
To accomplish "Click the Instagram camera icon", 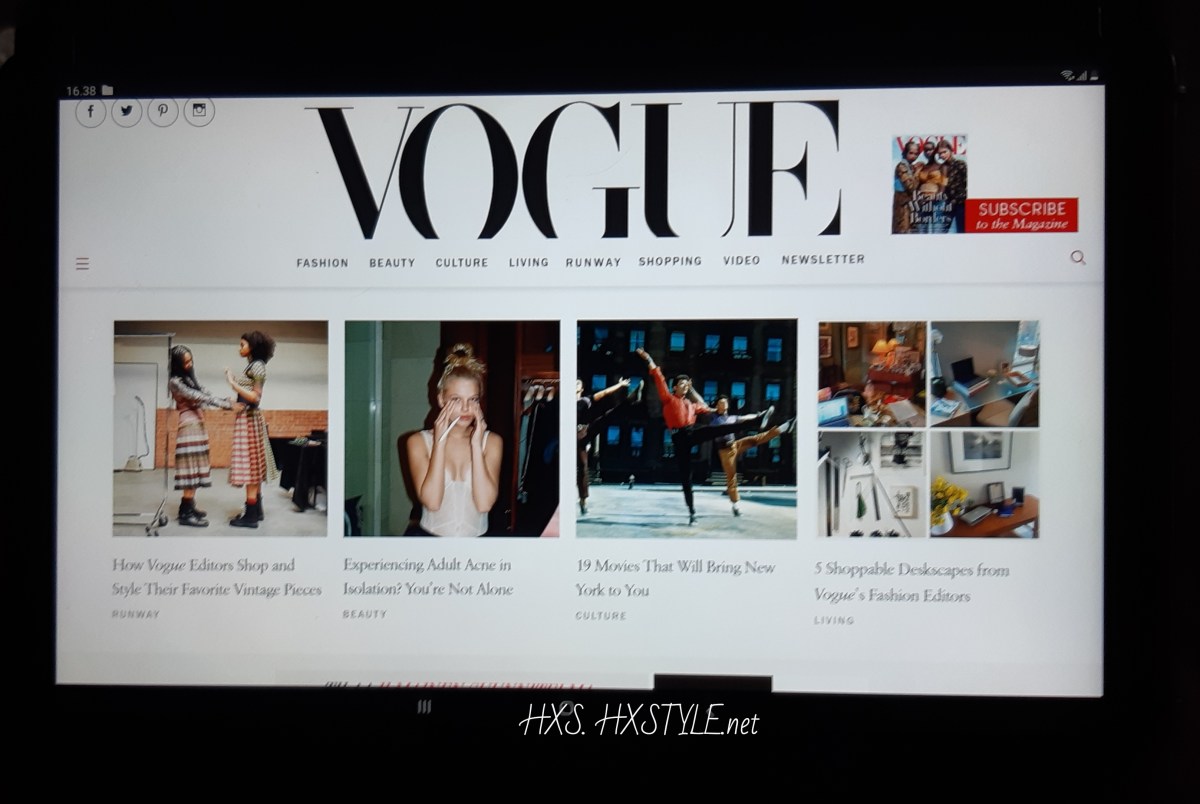I will coord(199,110).
